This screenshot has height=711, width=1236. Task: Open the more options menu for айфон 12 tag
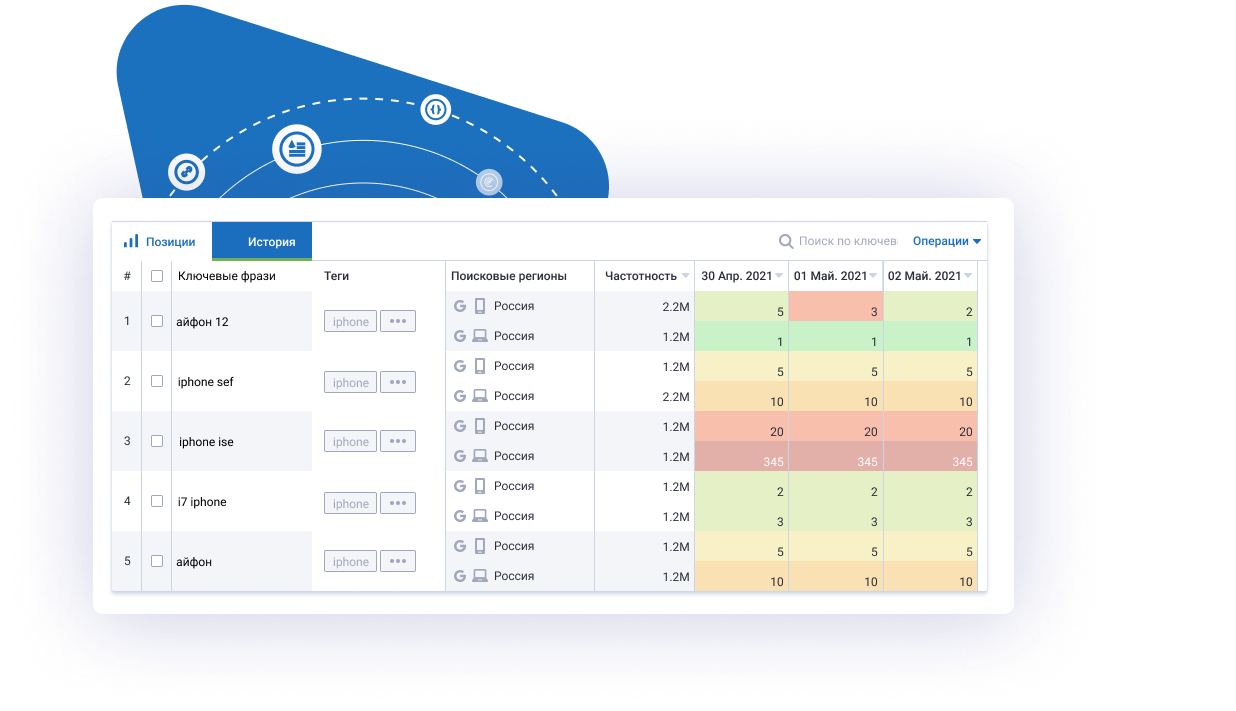click(x=397, y=320)
